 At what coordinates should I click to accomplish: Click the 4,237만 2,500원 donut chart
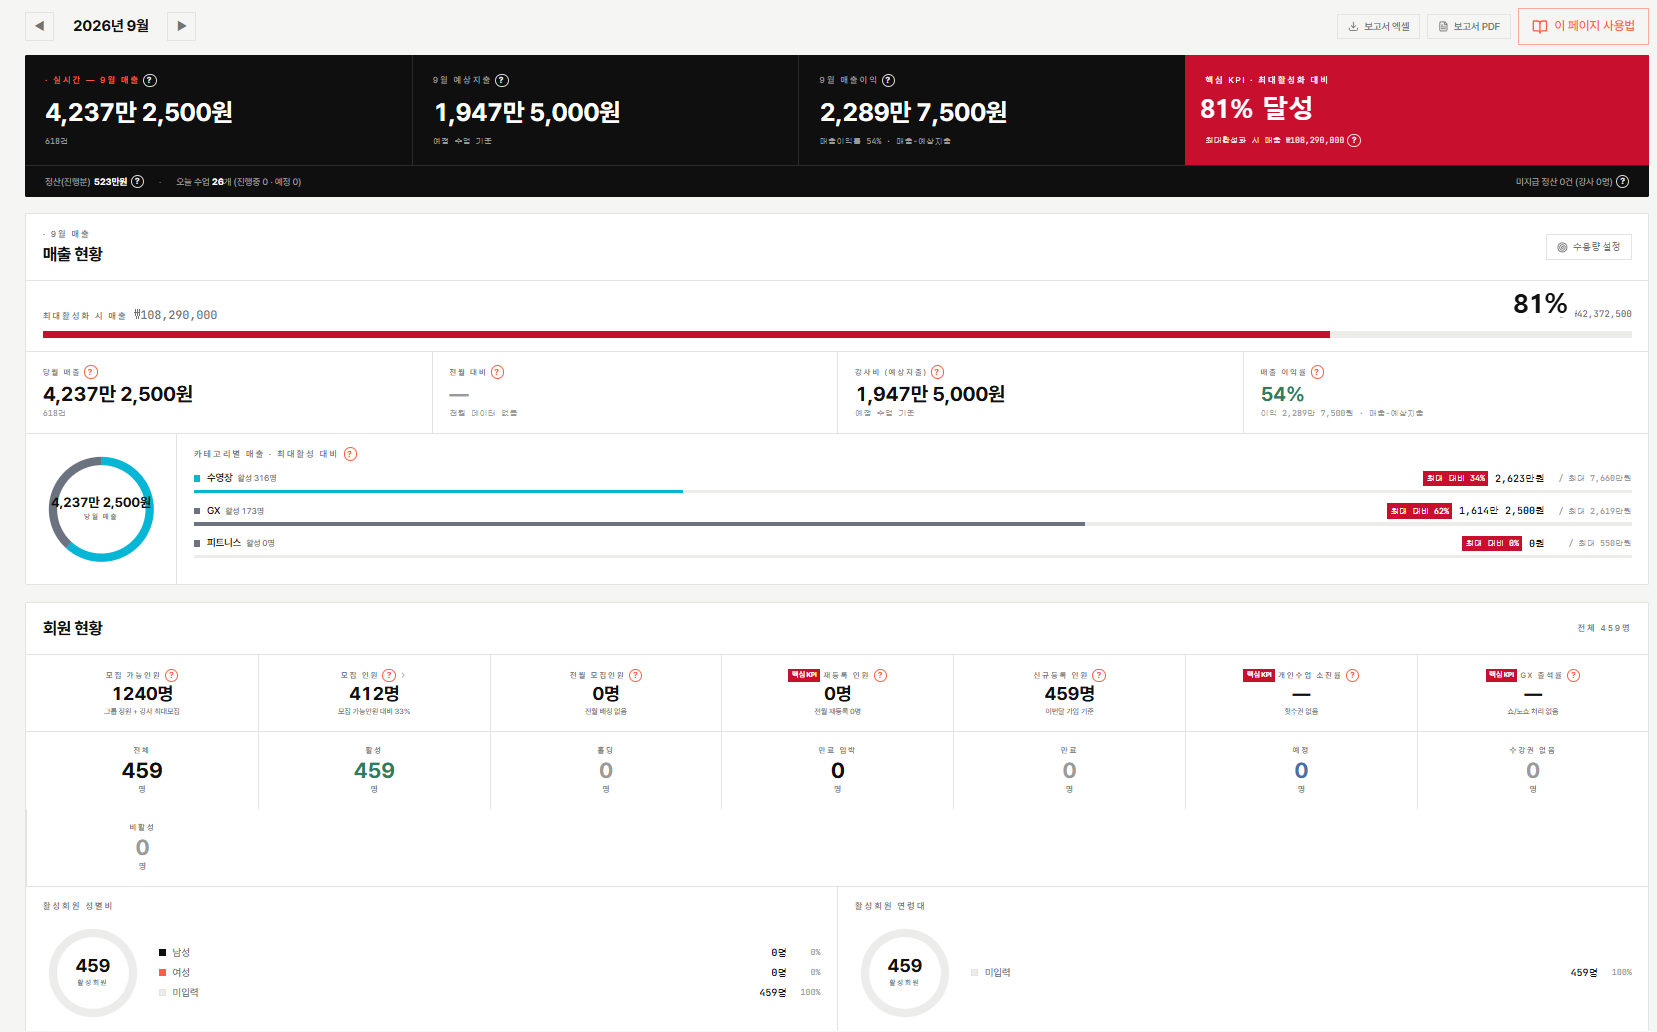pos(101,509)
